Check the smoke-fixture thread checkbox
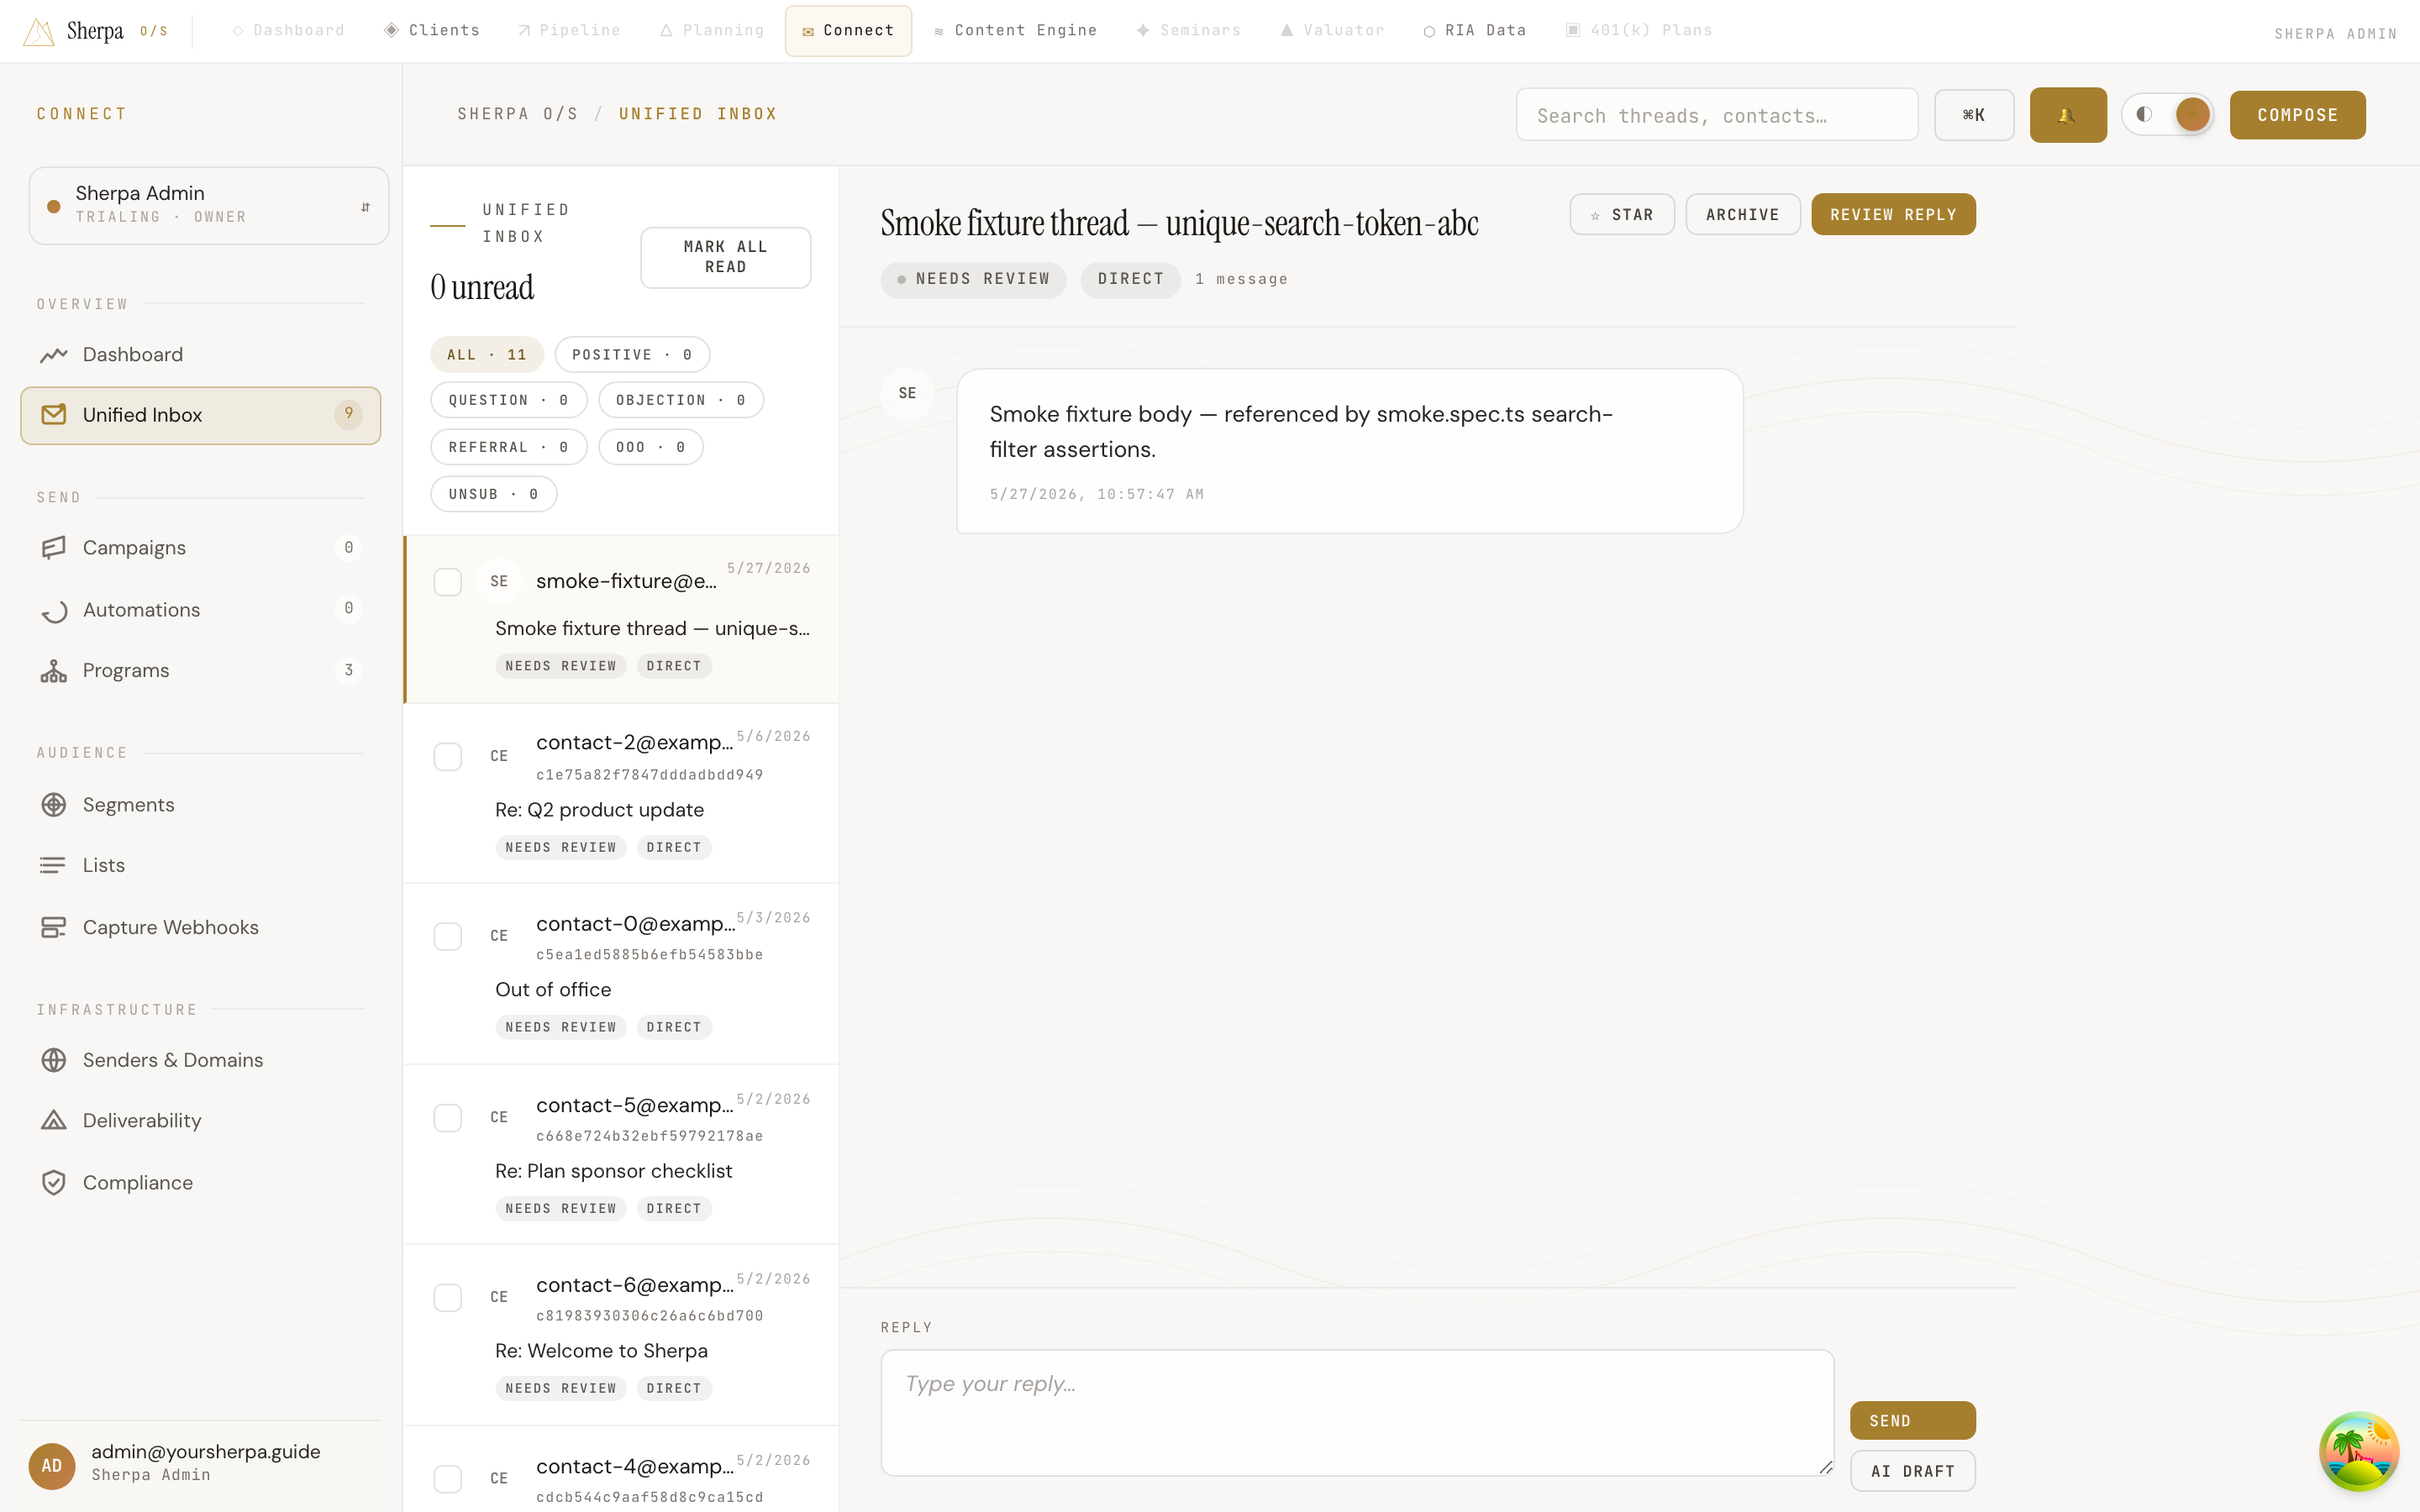The width and height of the screenshot is (2420, 1512). coord(447,582)
